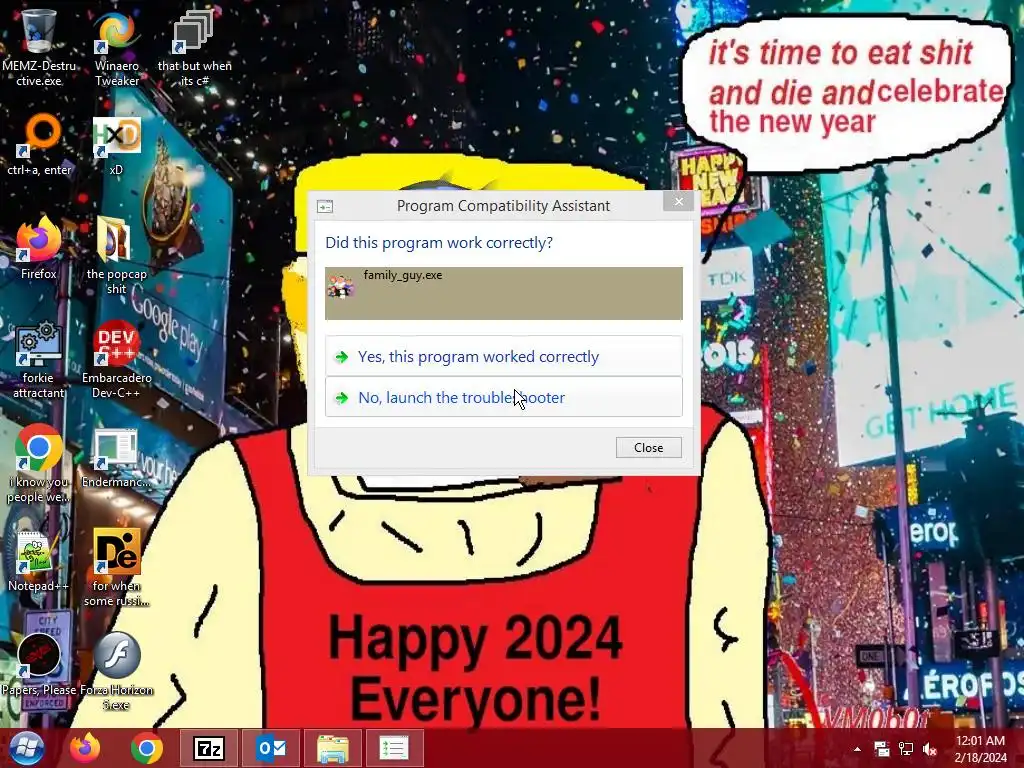The image size is (1024, 768).
Task: Show hidden tray icons arrow
Action: 857,749
